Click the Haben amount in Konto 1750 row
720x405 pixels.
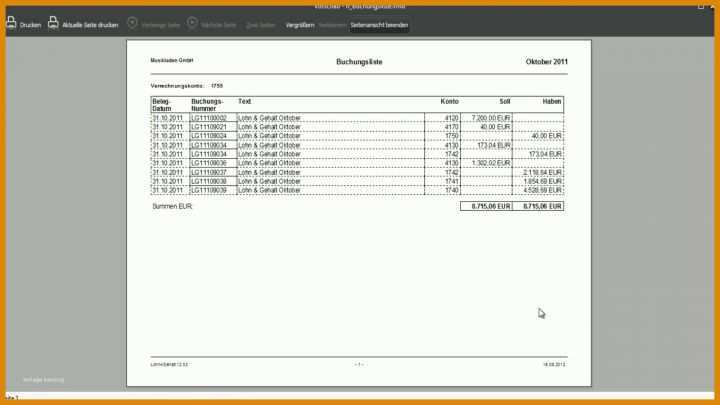point(546,136)
